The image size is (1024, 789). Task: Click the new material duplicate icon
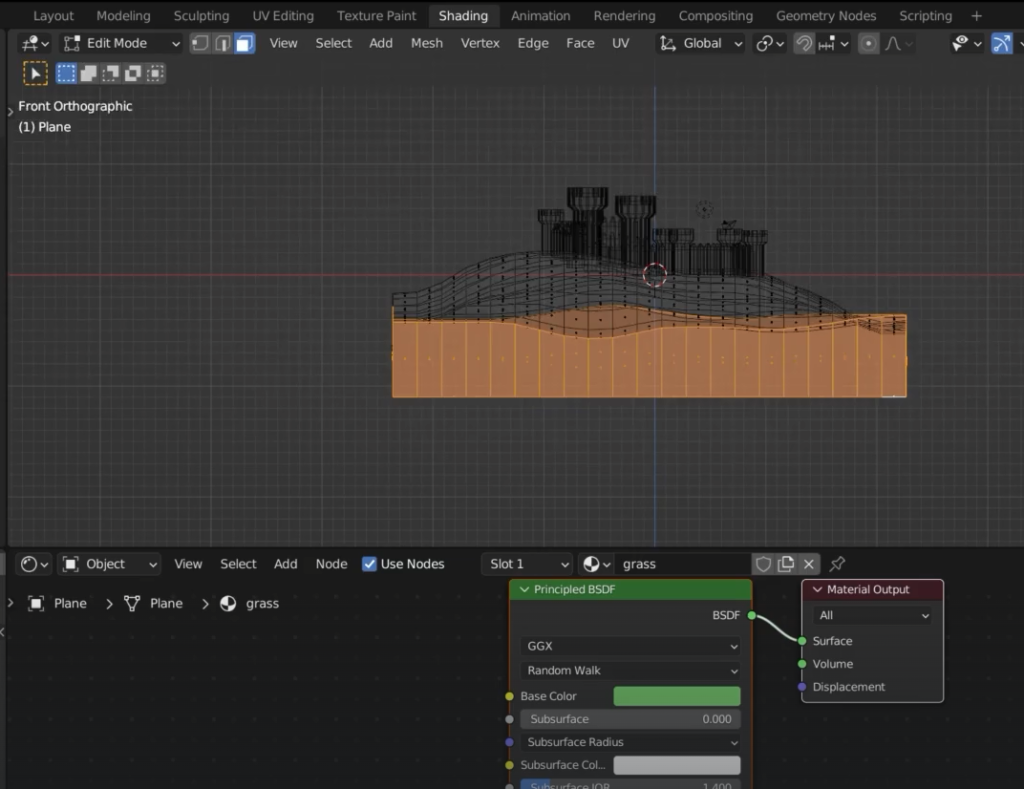786,564
